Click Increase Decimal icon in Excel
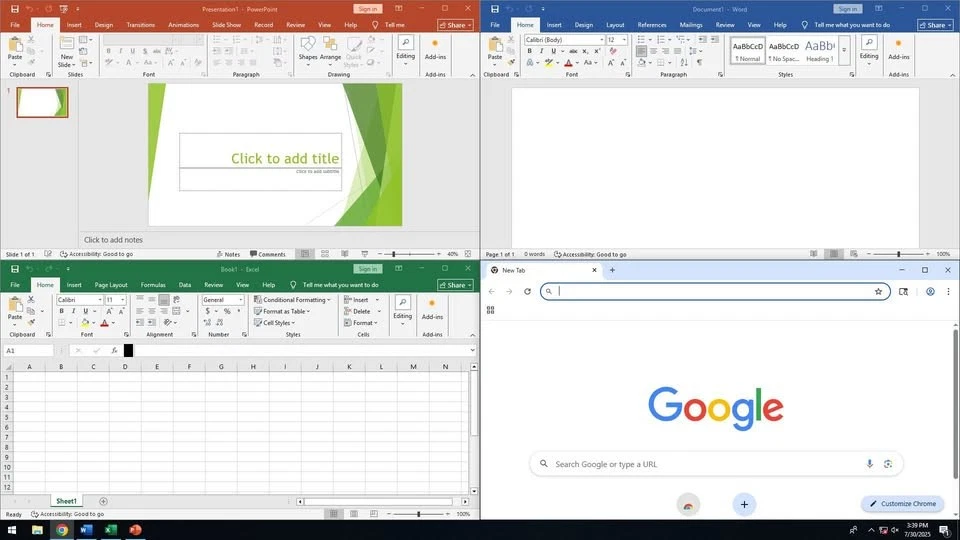 click(x=208, y=323)
